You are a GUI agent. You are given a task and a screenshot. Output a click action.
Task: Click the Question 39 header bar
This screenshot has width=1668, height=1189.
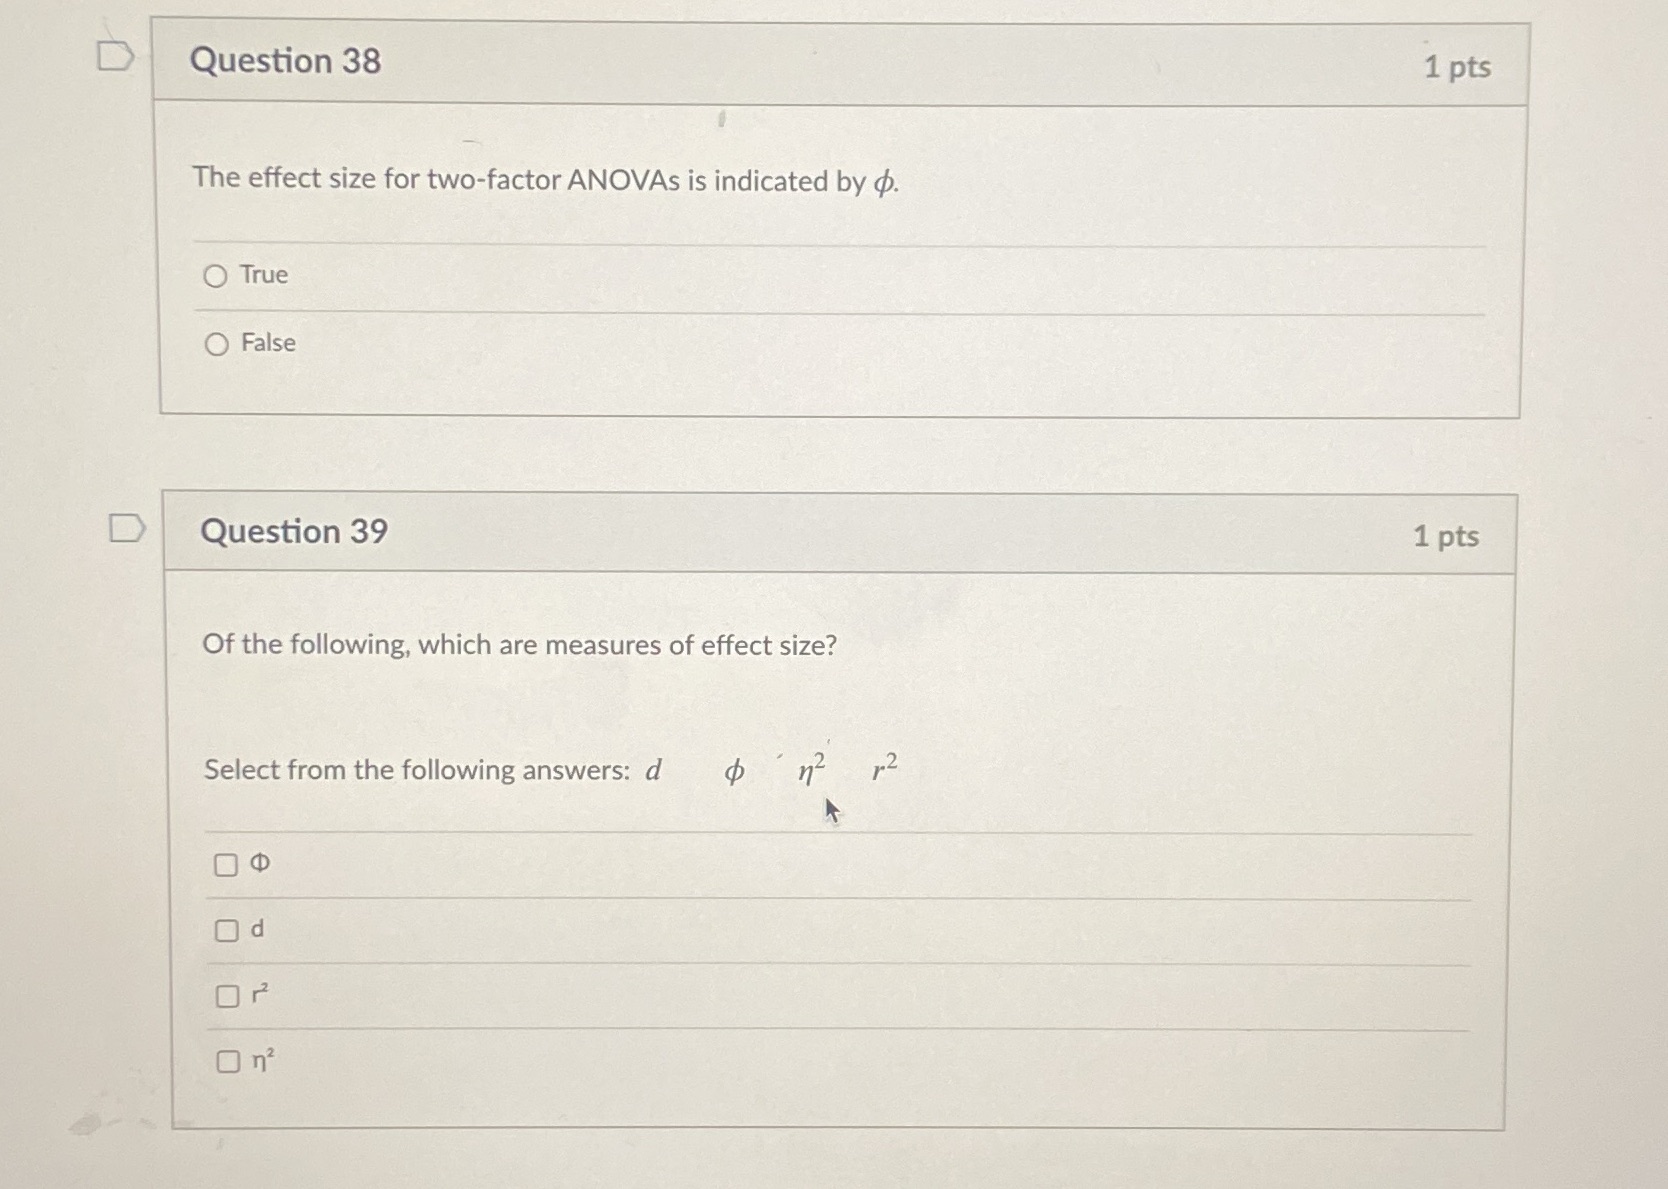pyautogui.click(x=800, y=532)
